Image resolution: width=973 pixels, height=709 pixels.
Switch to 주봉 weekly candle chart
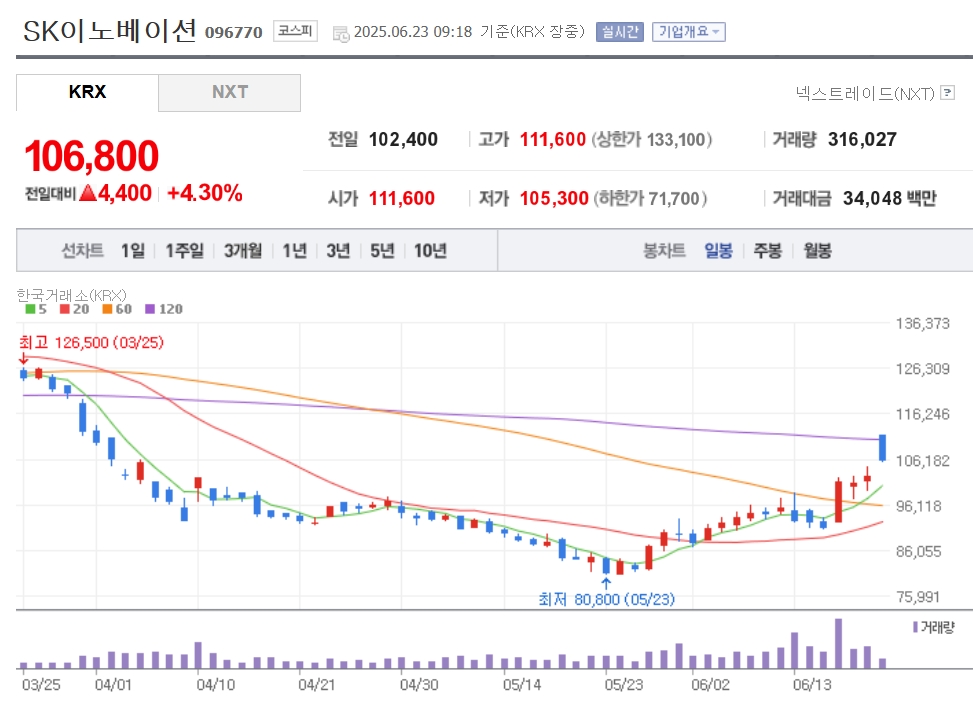coord(767,251)
